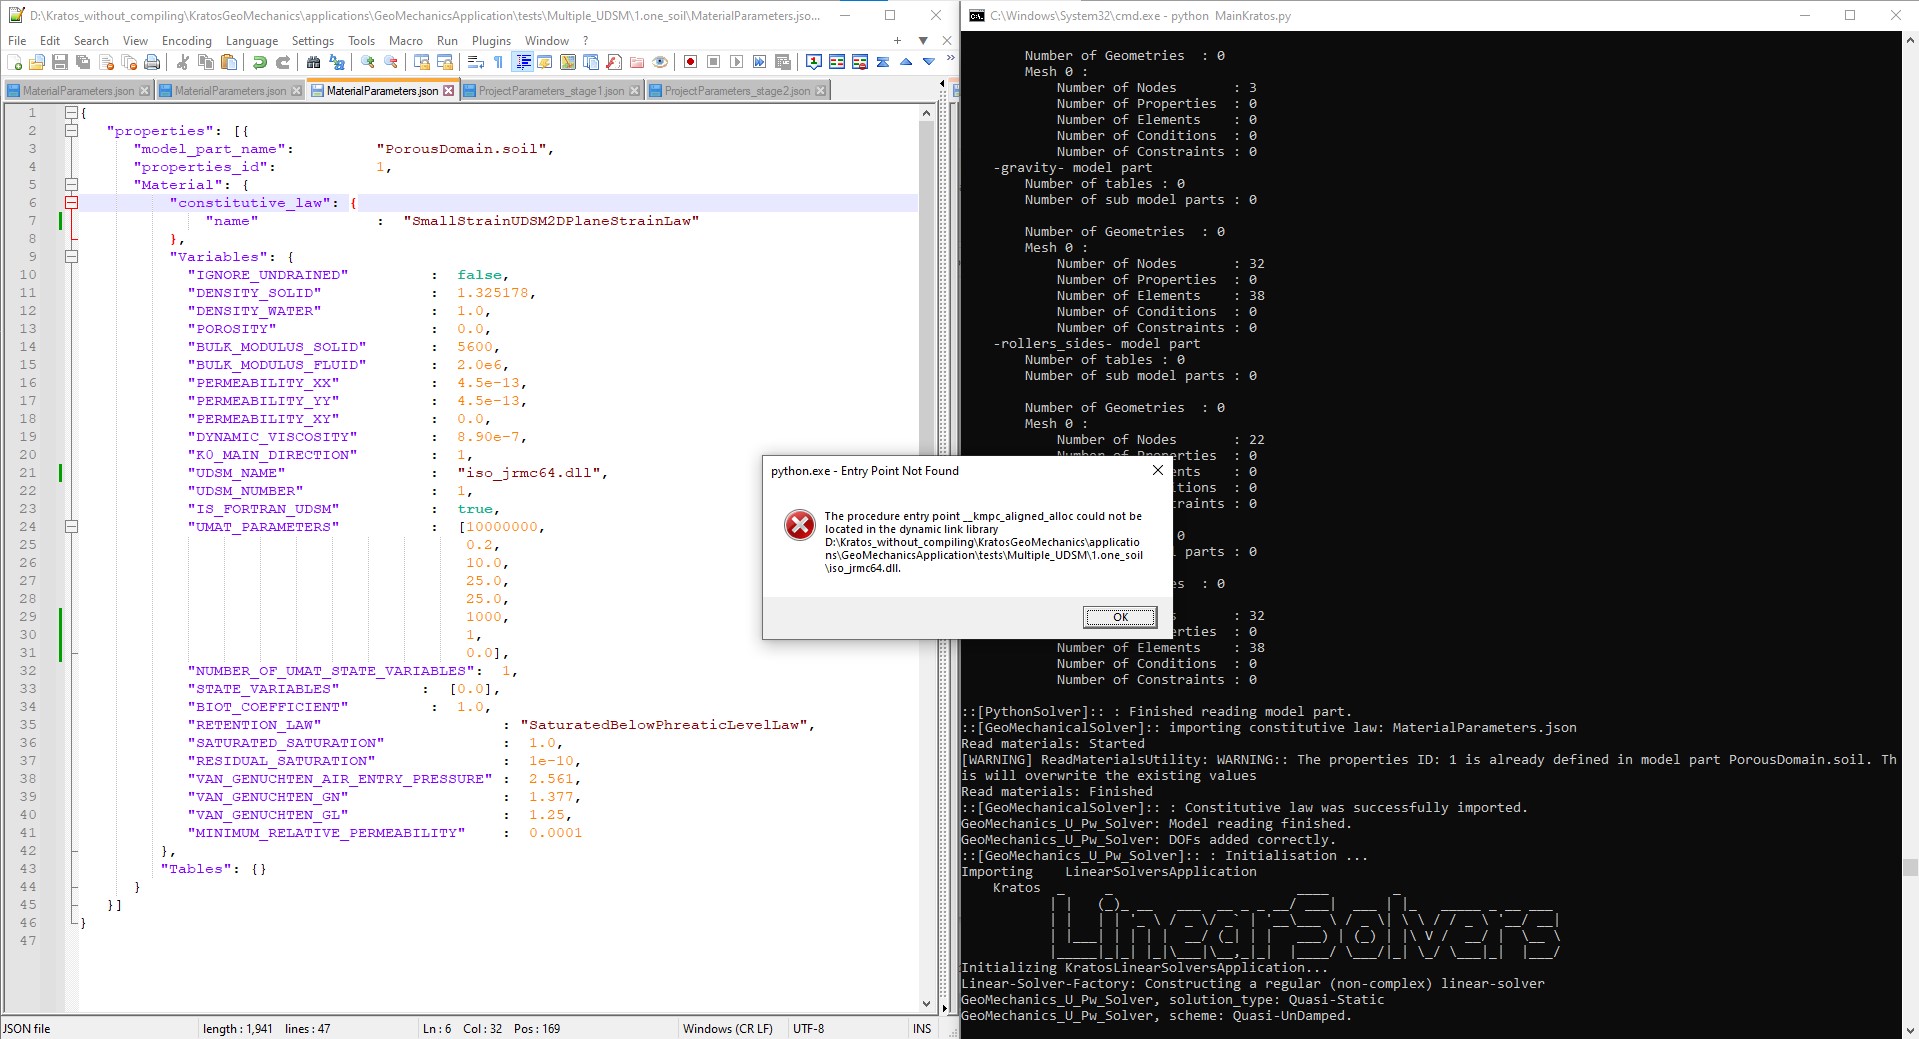The width and height of the screenshot is (1919, 1039).
Task: Close all documents via toolbar
Action: click(x=129, y=62)
